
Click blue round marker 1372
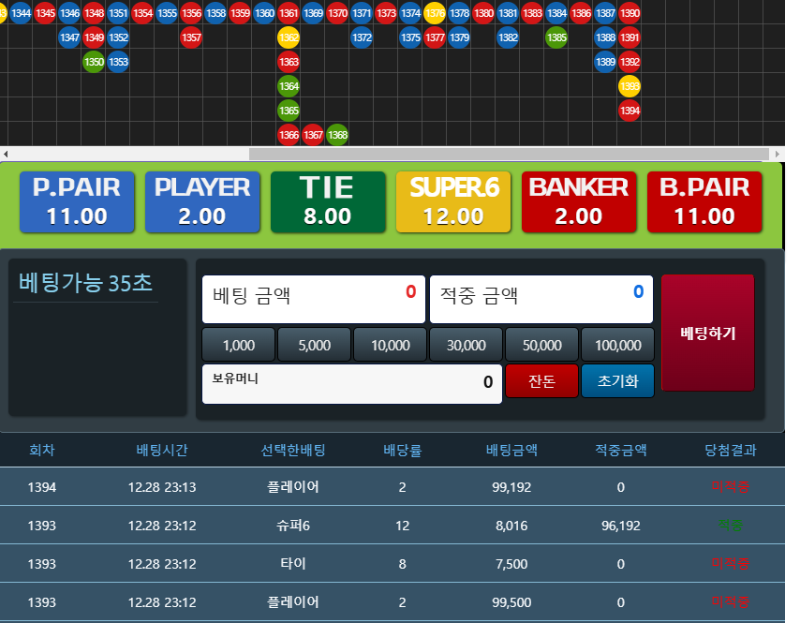(x=362, y=37)
